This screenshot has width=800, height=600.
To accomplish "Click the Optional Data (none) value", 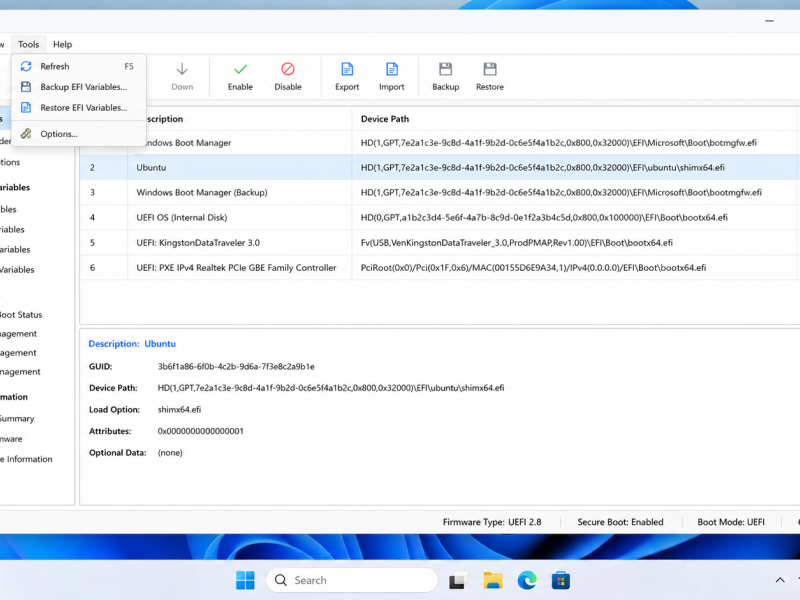I will point(170,453).
